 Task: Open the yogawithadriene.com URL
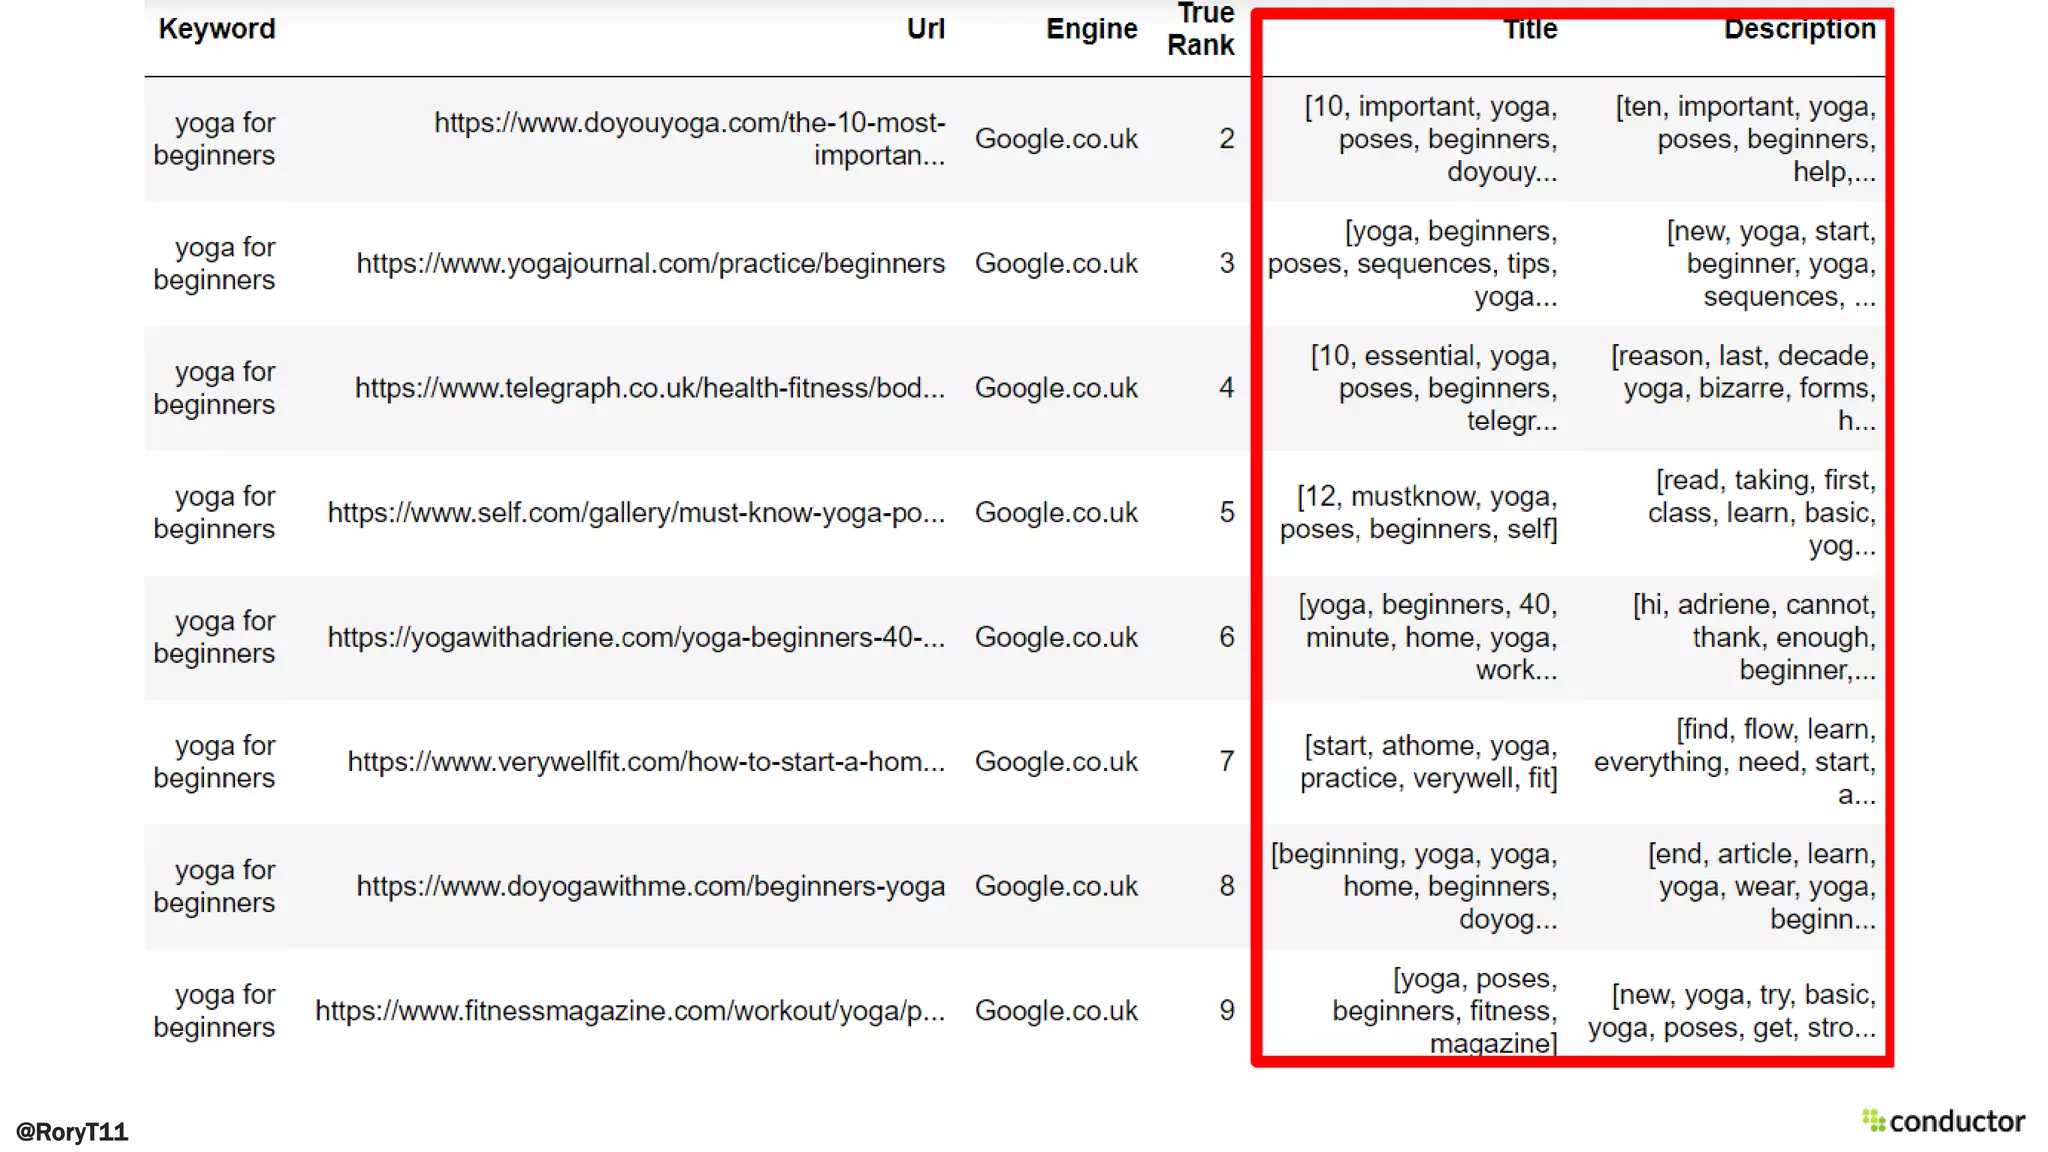[636, 637]
